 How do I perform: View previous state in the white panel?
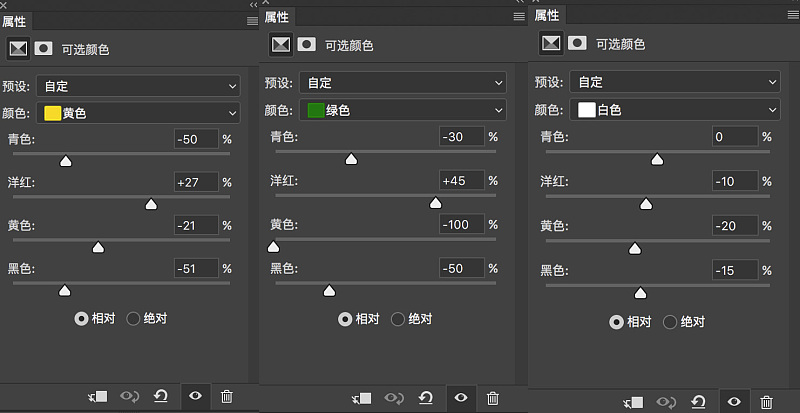point(666,403)
